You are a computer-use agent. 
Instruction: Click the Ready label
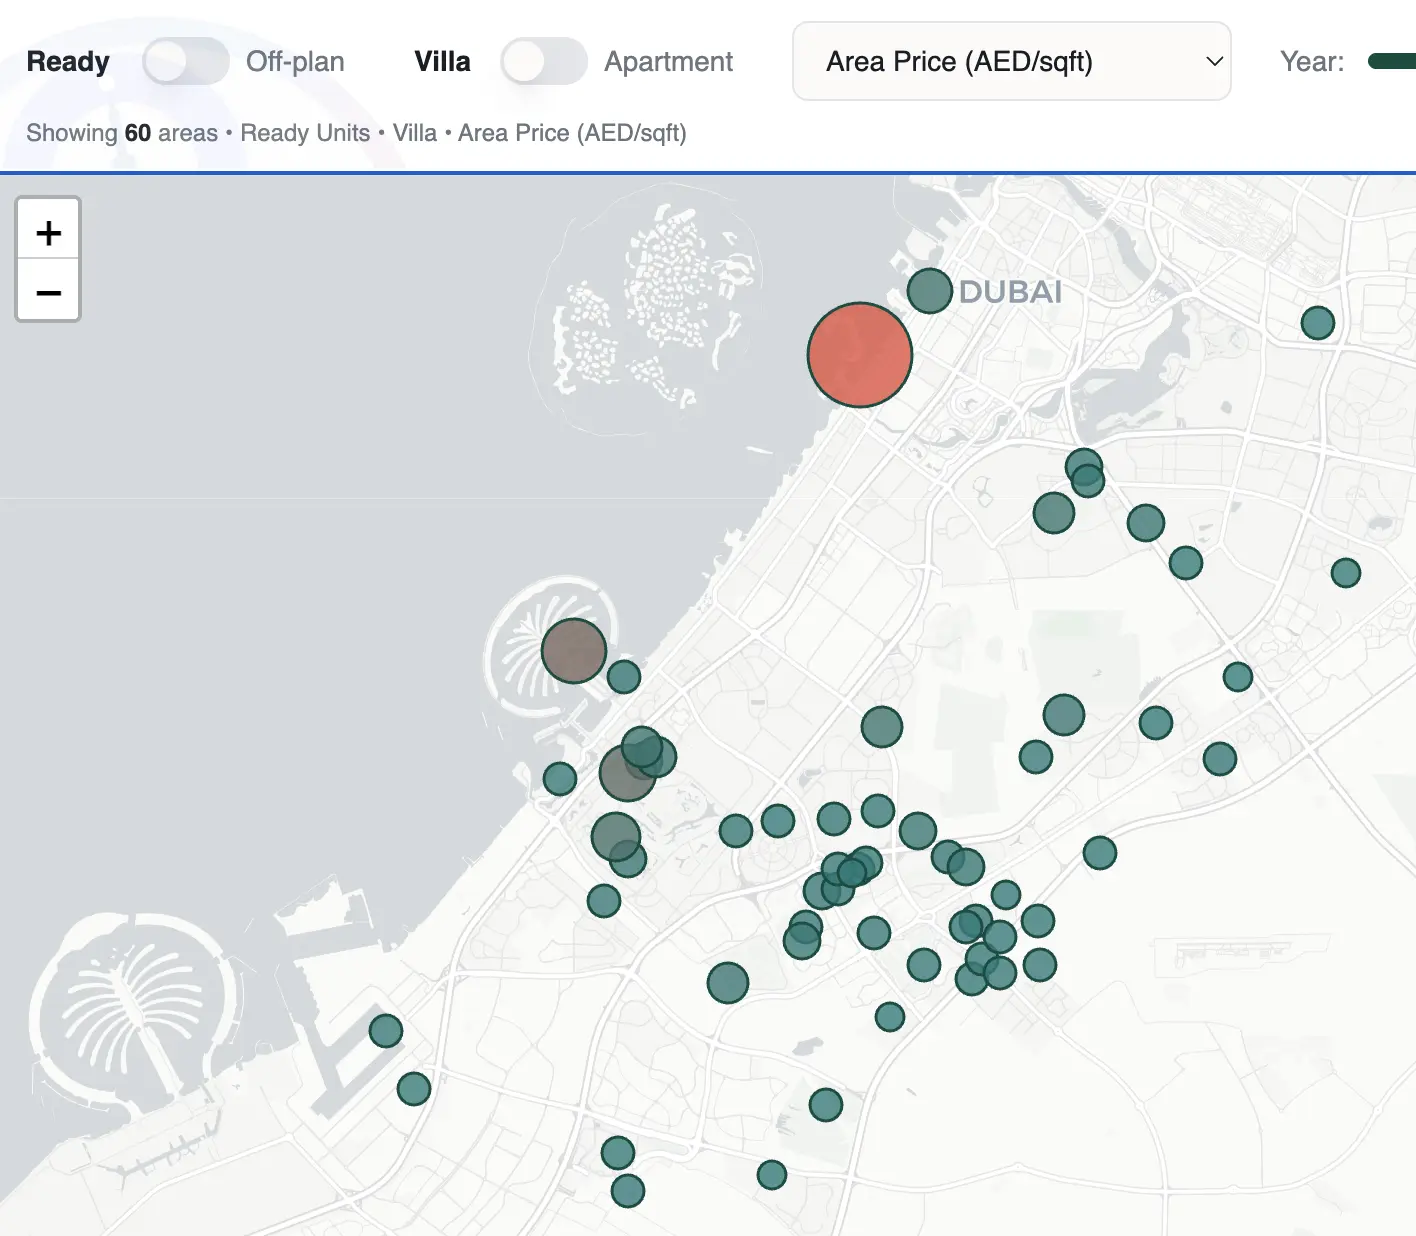pyautogui.click(x=68, y=62)
